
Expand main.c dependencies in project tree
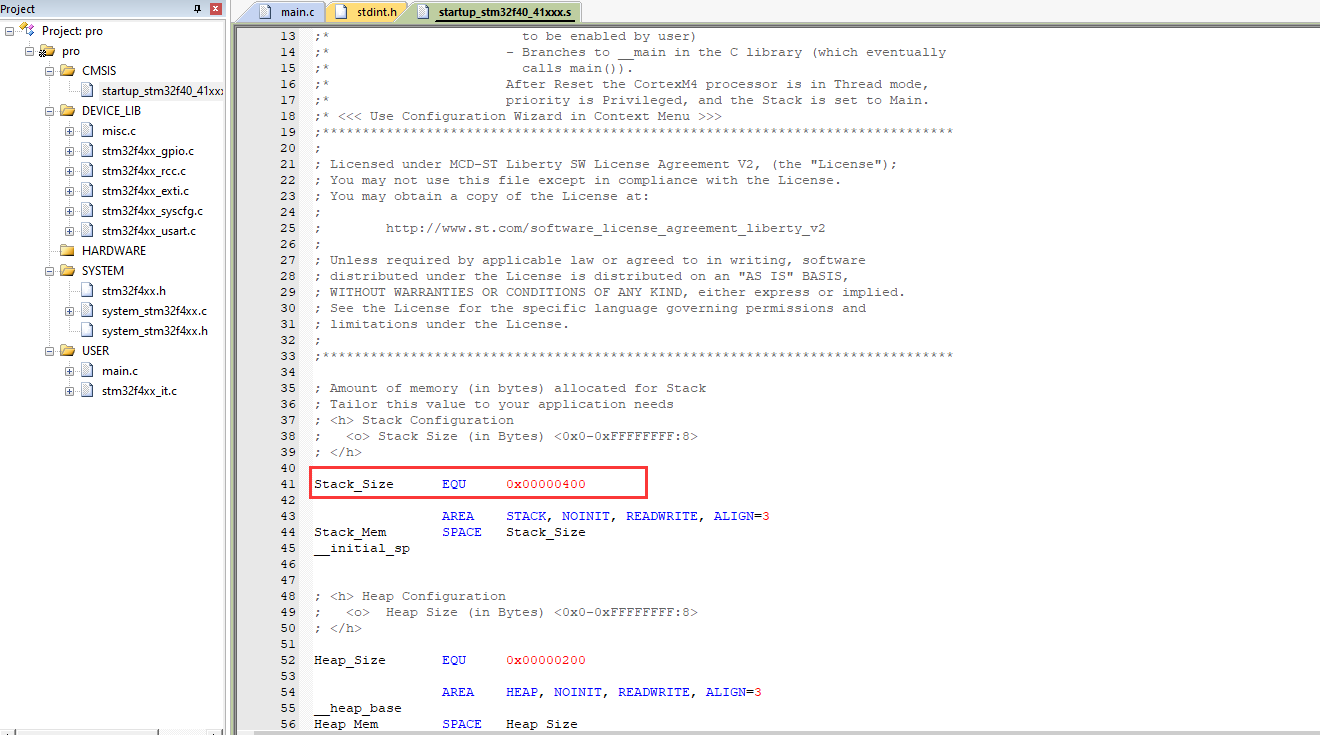(x=70, y=371)
